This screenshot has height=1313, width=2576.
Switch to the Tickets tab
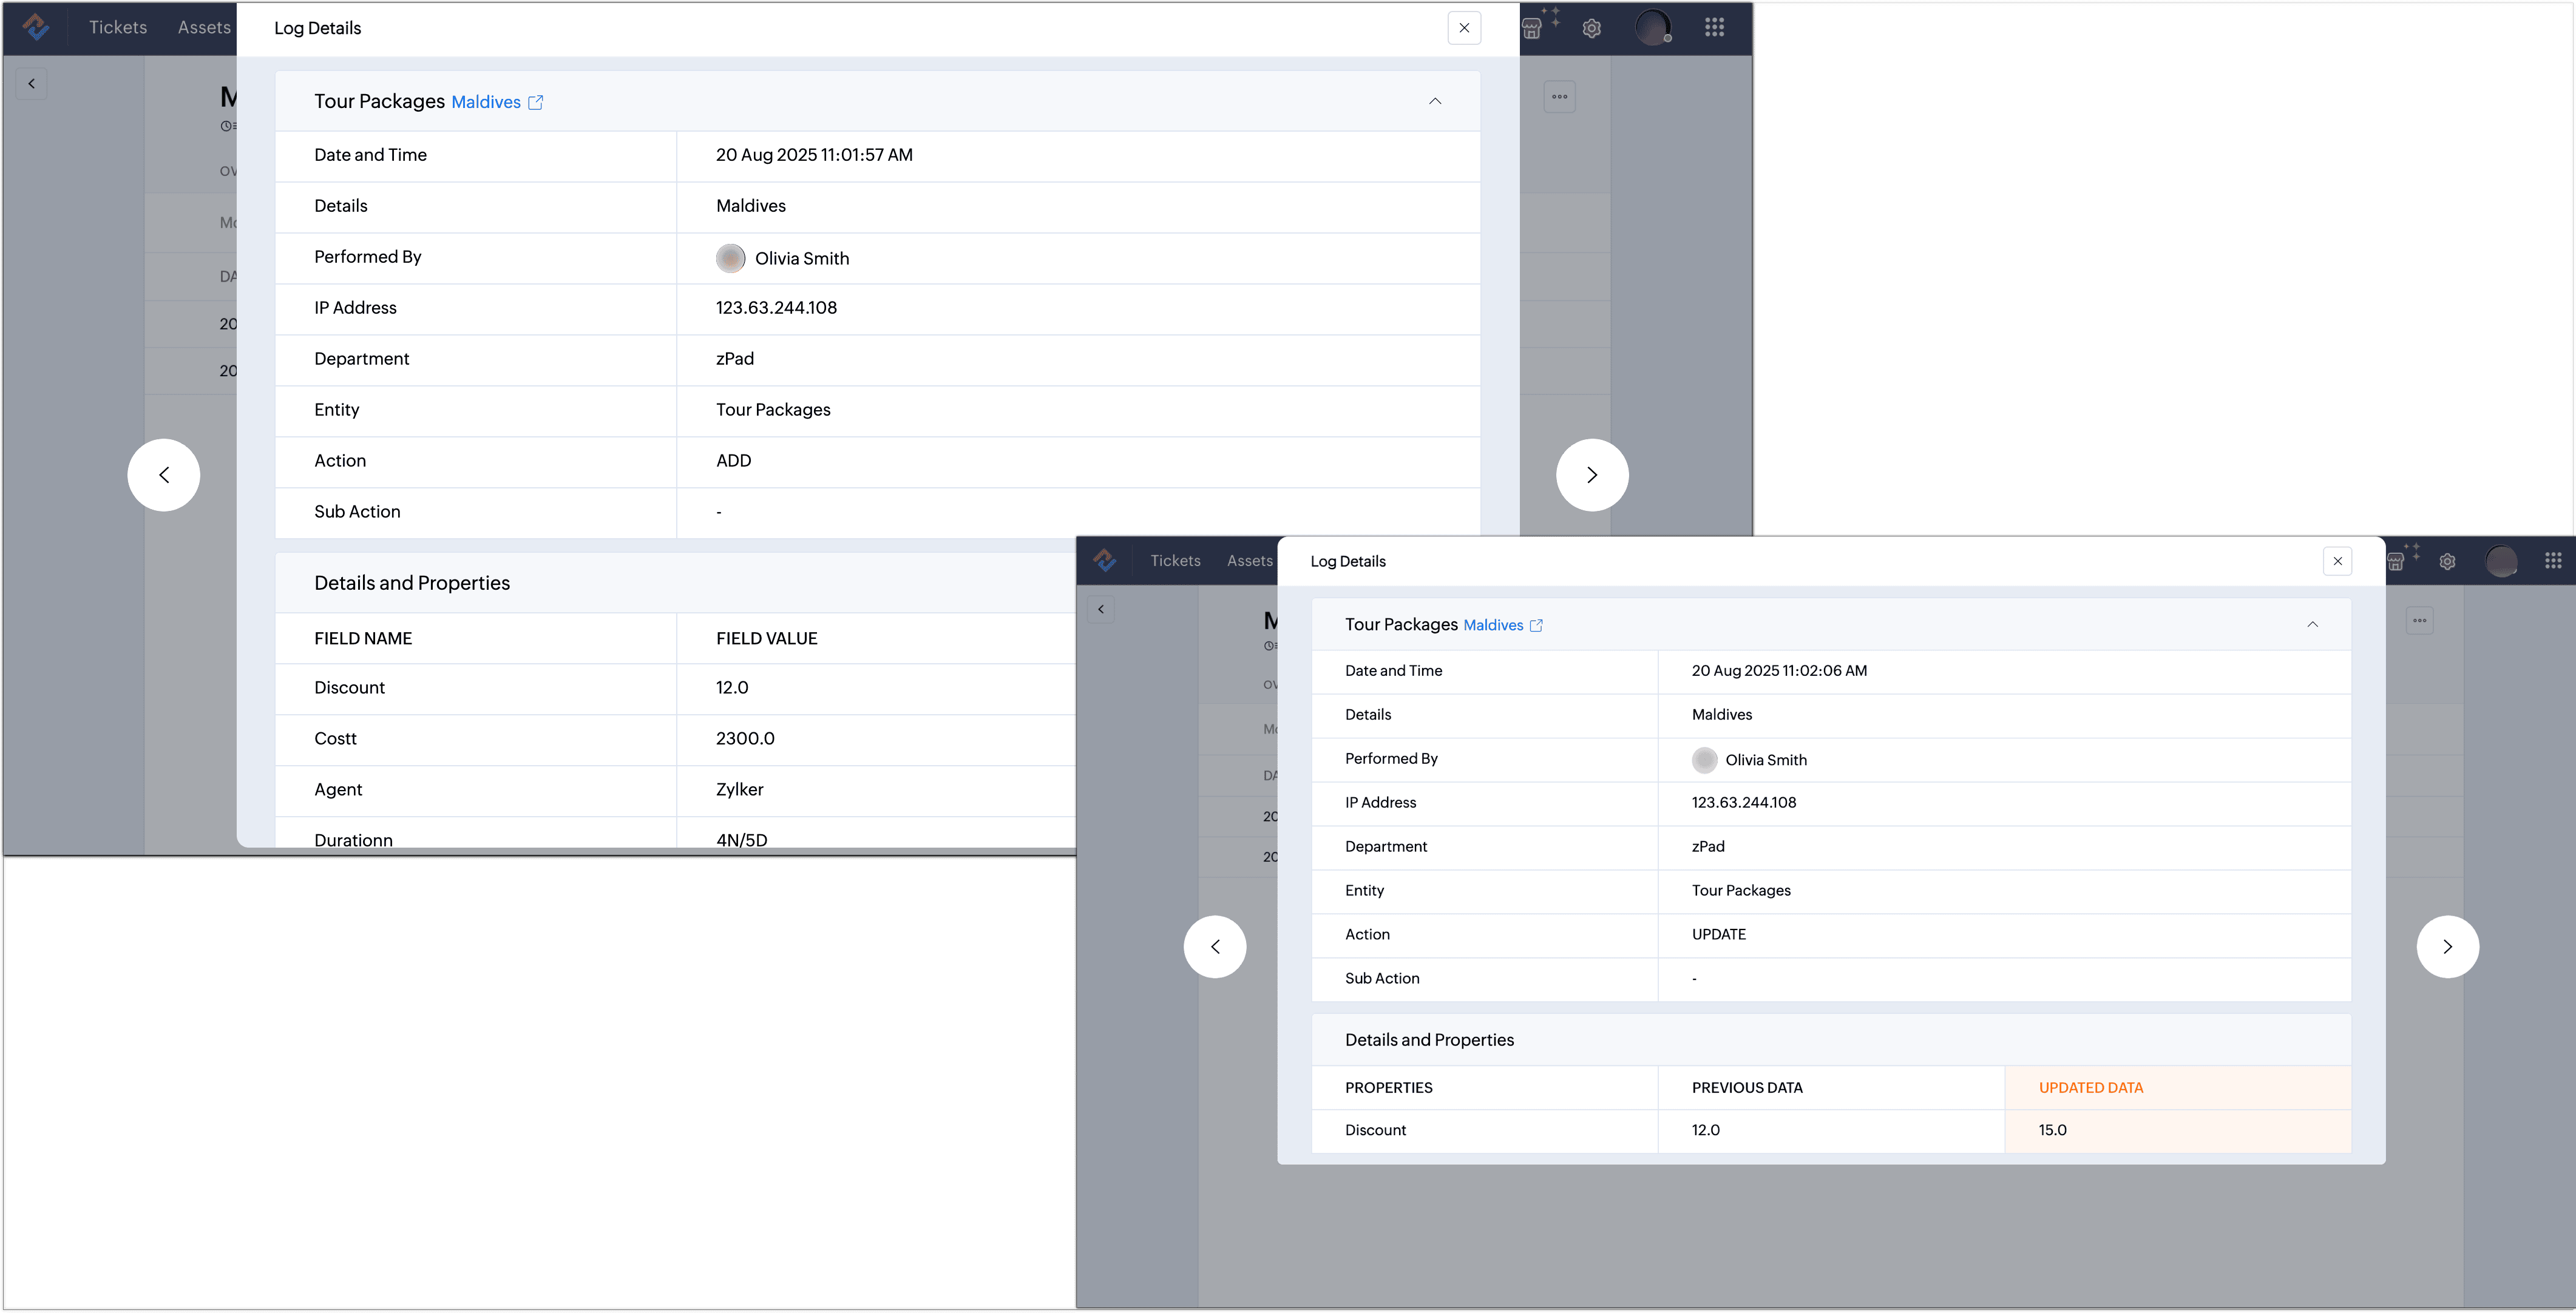tap(117, 27)
